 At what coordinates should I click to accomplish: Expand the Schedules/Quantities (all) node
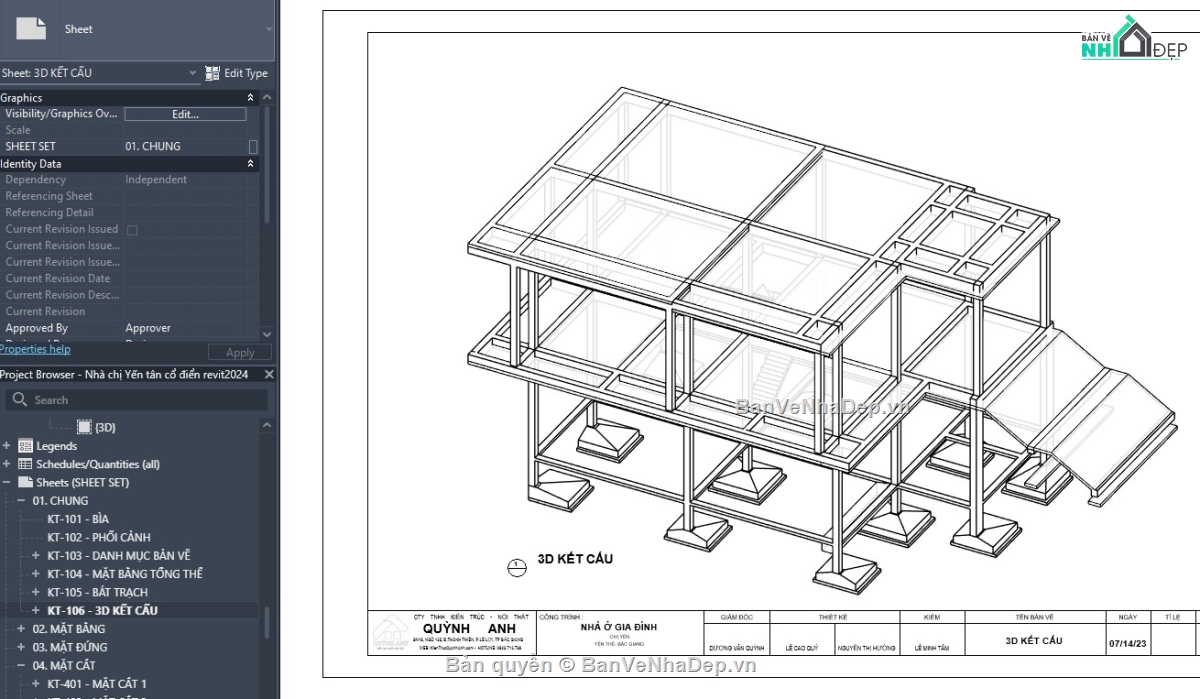(7, 464)
